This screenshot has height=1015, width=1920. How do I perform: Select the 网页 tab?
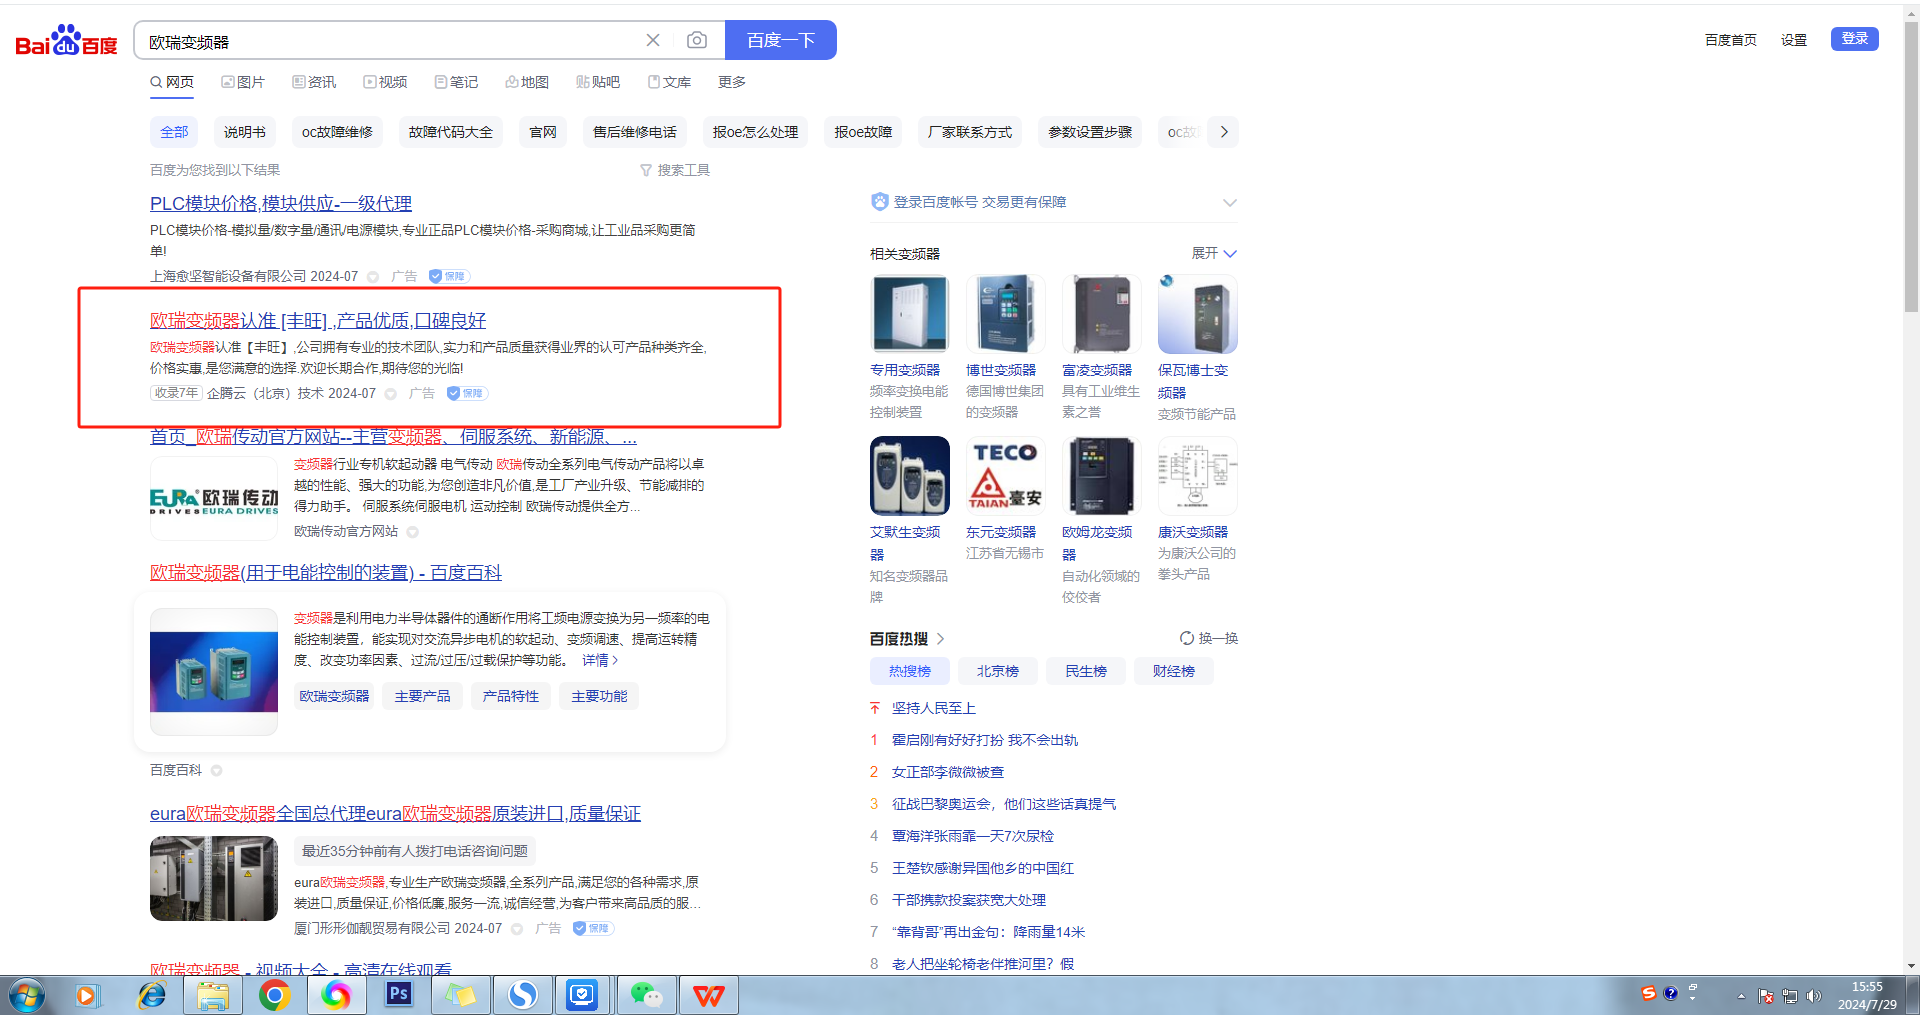tap(172, 82)
